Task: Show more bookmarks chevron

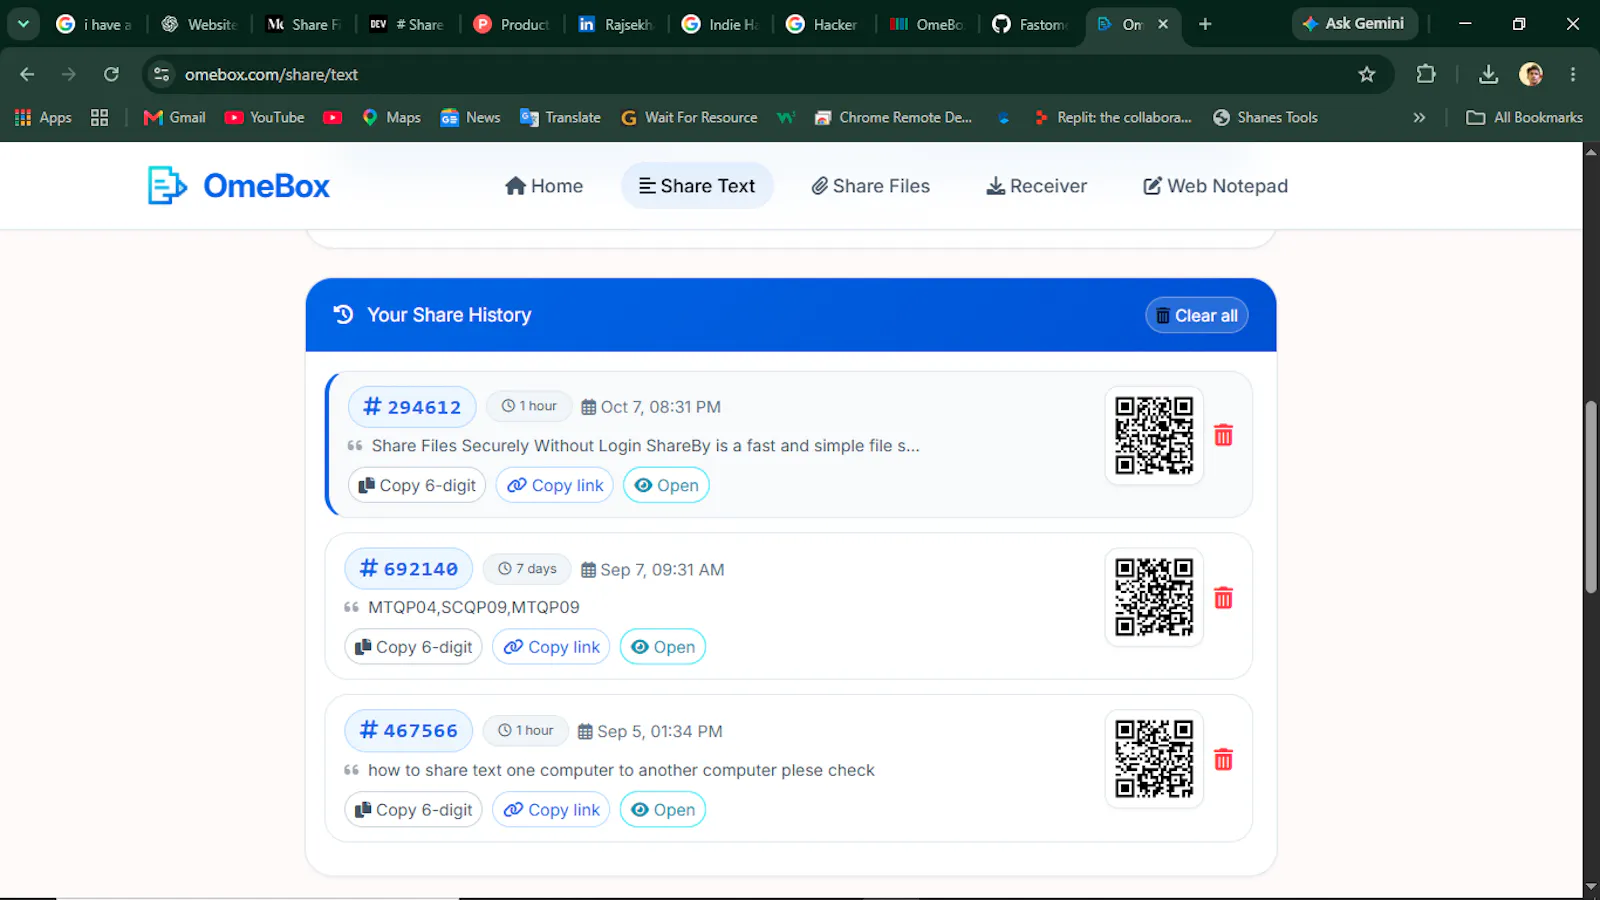Action: point(1419,117)
